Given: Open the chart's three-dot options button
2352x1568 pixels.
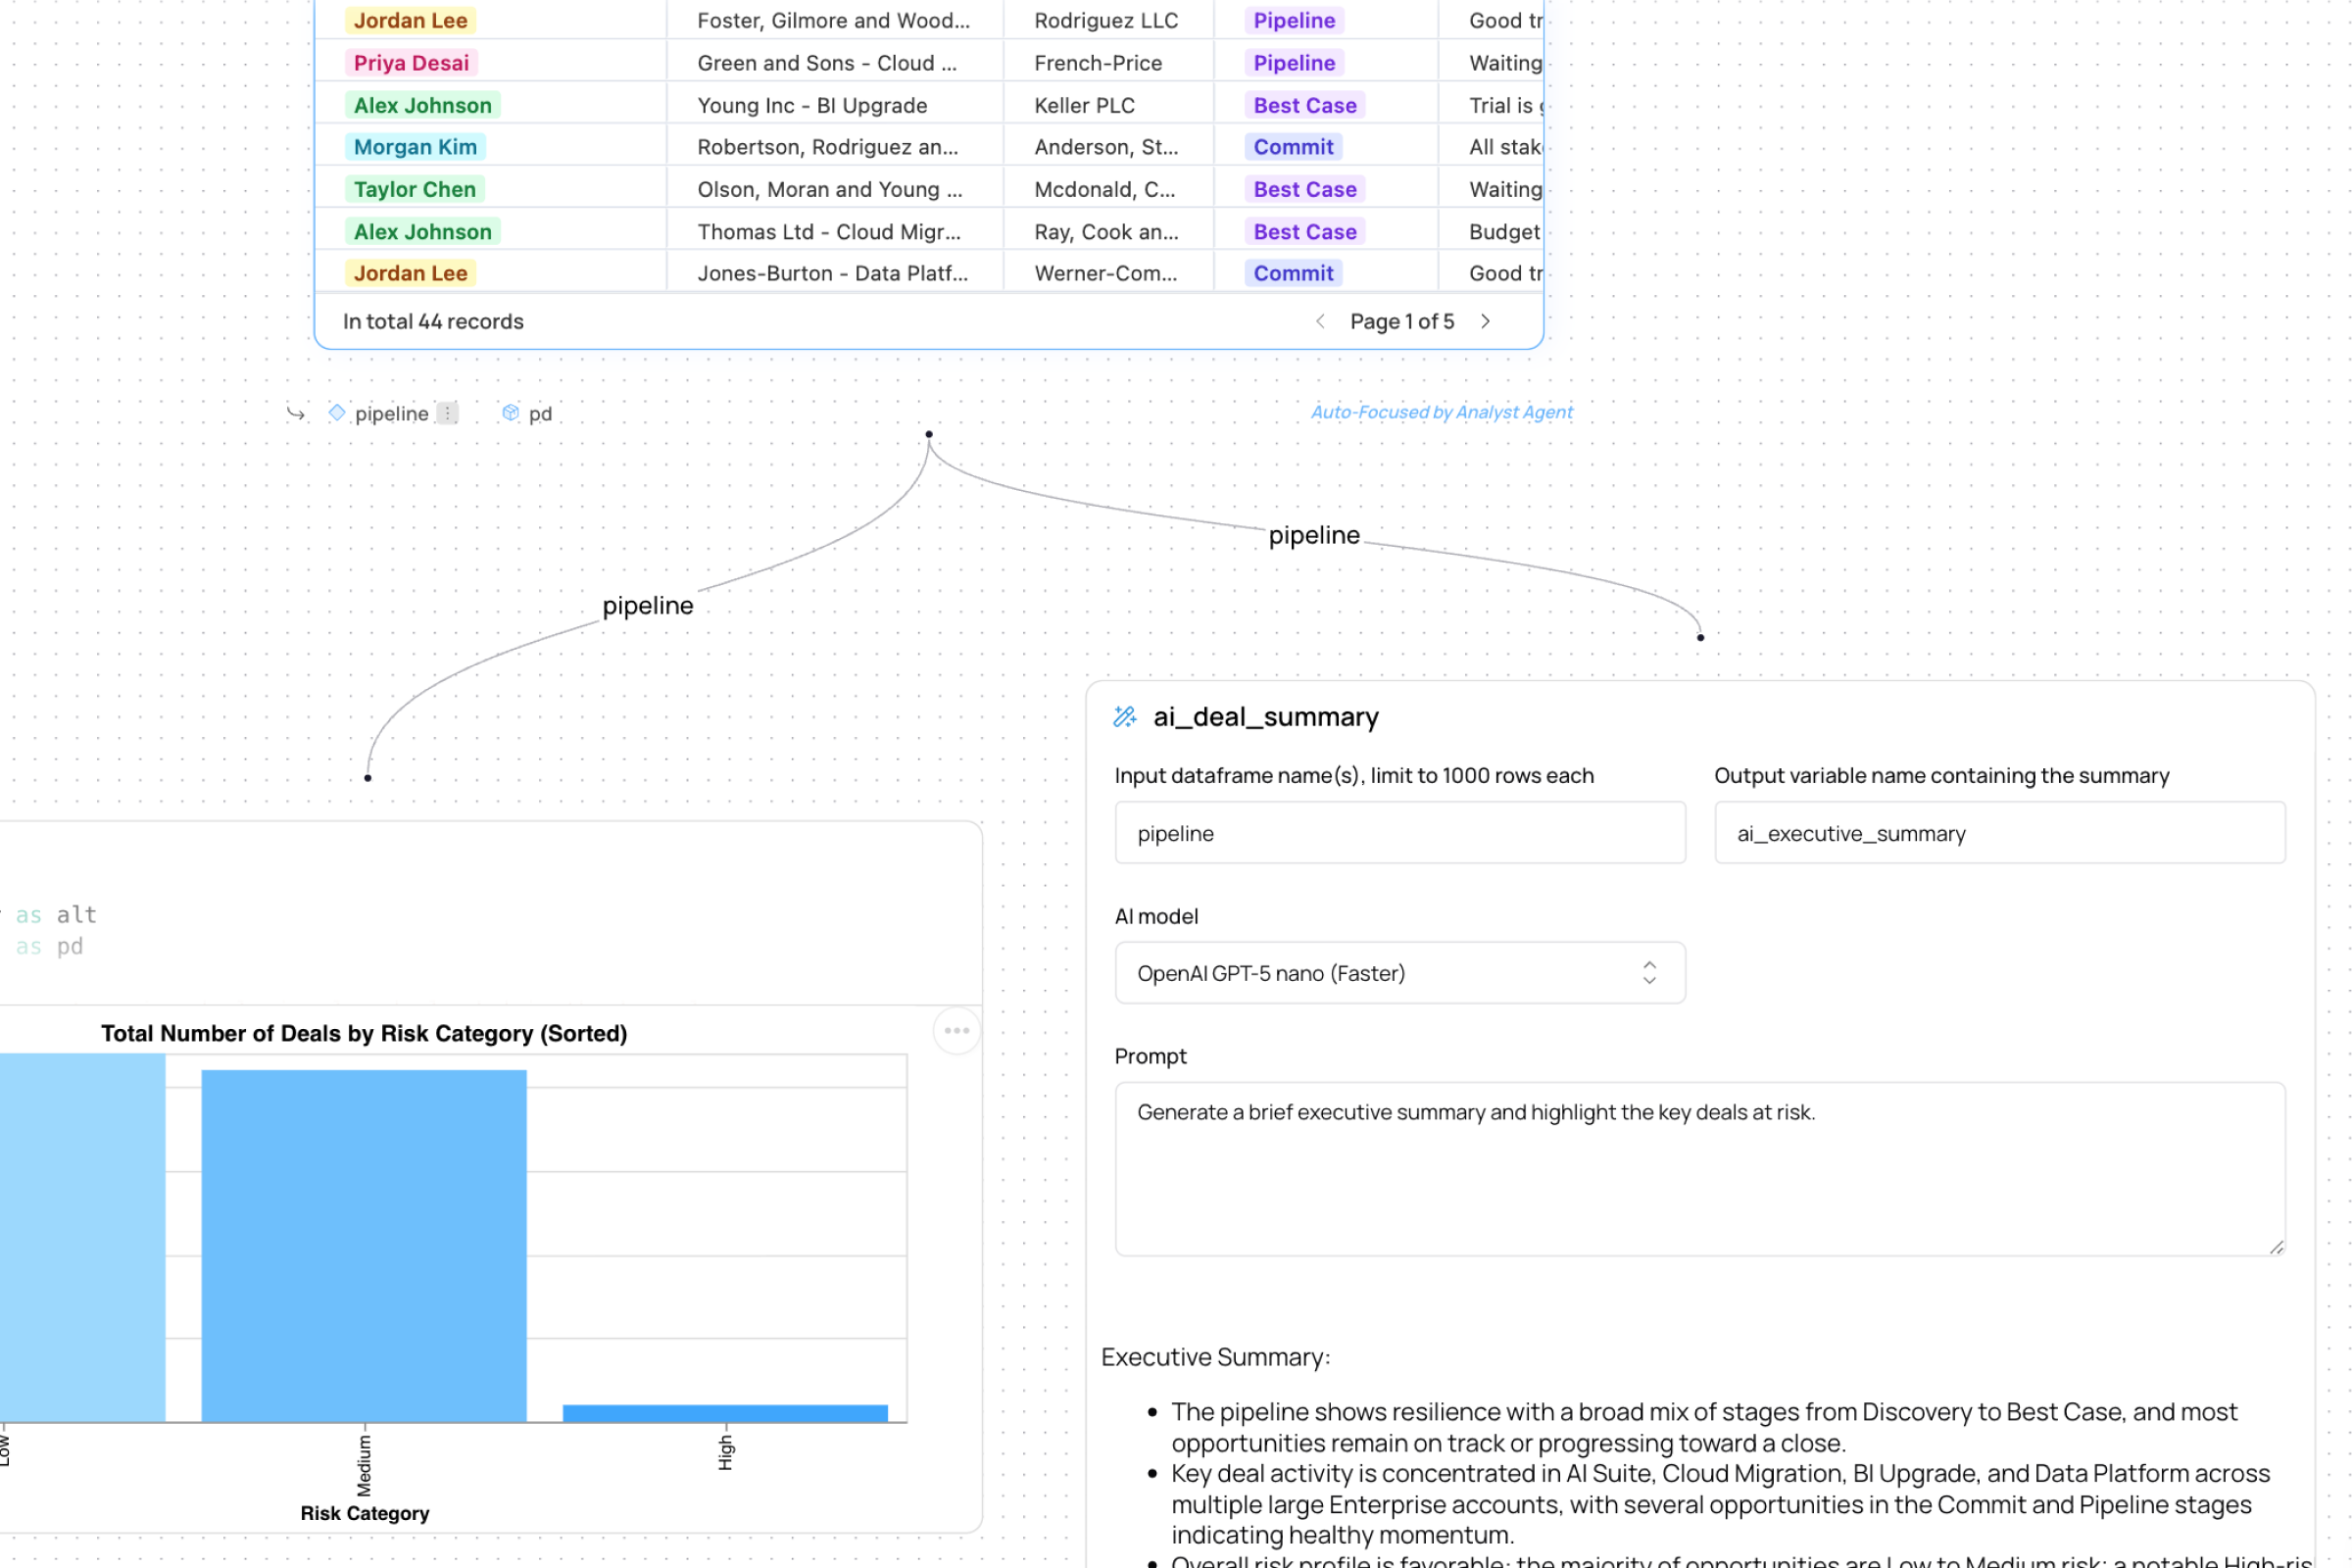Looking at the screenshot, I should click(956, 1031).
